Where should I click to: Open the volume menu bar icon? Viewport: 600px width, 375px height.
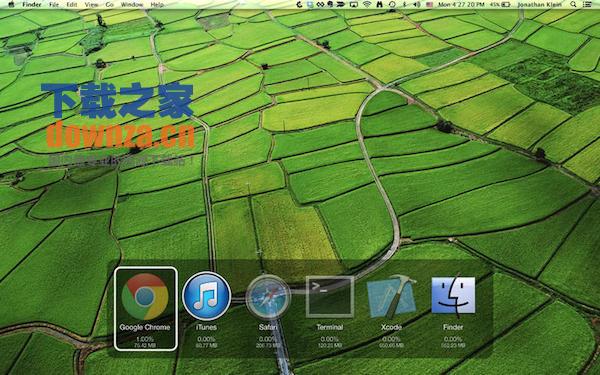coord(417,5)
